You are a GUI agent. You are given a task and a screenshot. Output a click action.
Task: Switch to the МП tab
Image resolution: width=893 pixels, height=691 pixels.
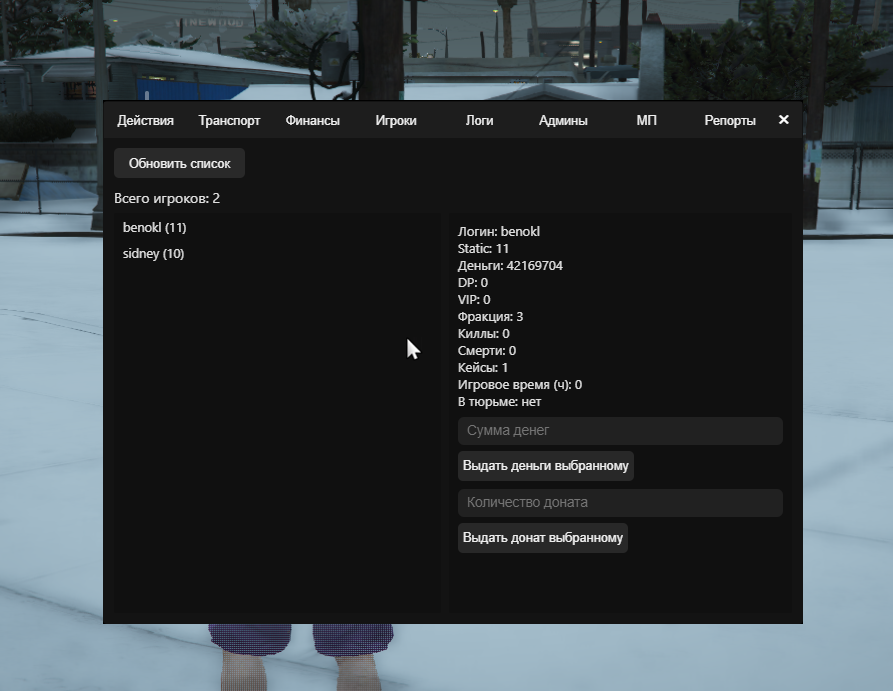click(646, 121)
